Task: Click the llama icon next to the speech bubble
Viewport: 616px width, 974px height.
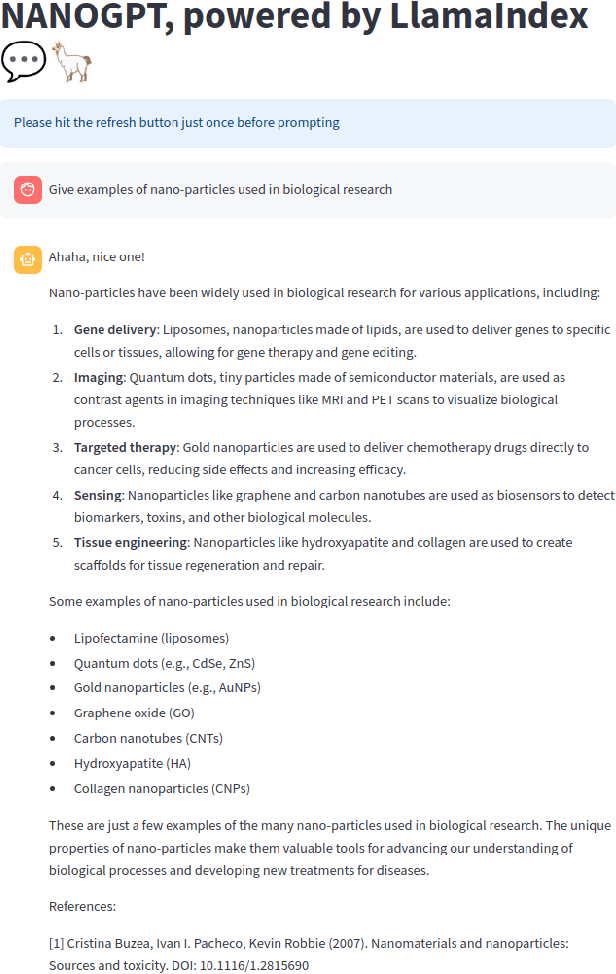Action: pyautogui.click(x=73, y=60)
